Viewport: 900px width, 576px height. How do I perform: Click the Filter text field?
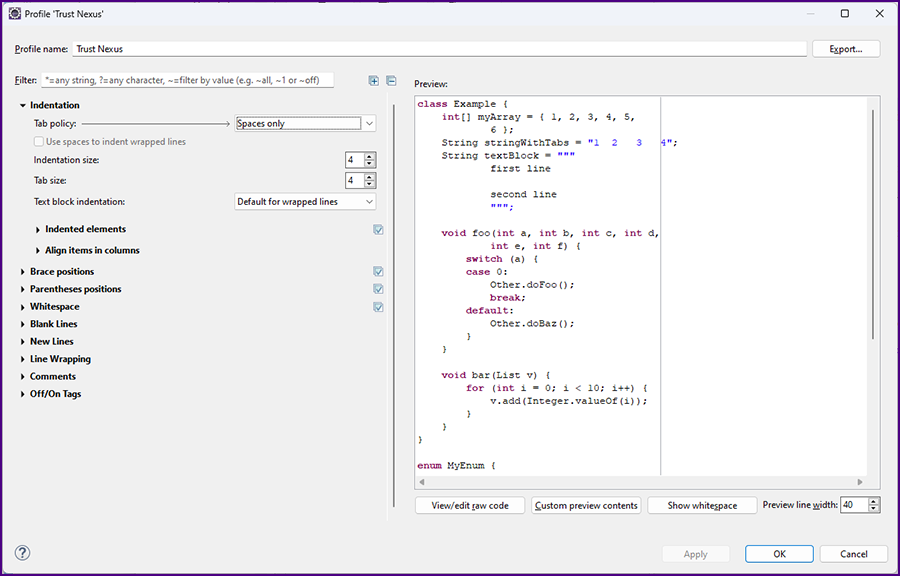pos(187,80)
